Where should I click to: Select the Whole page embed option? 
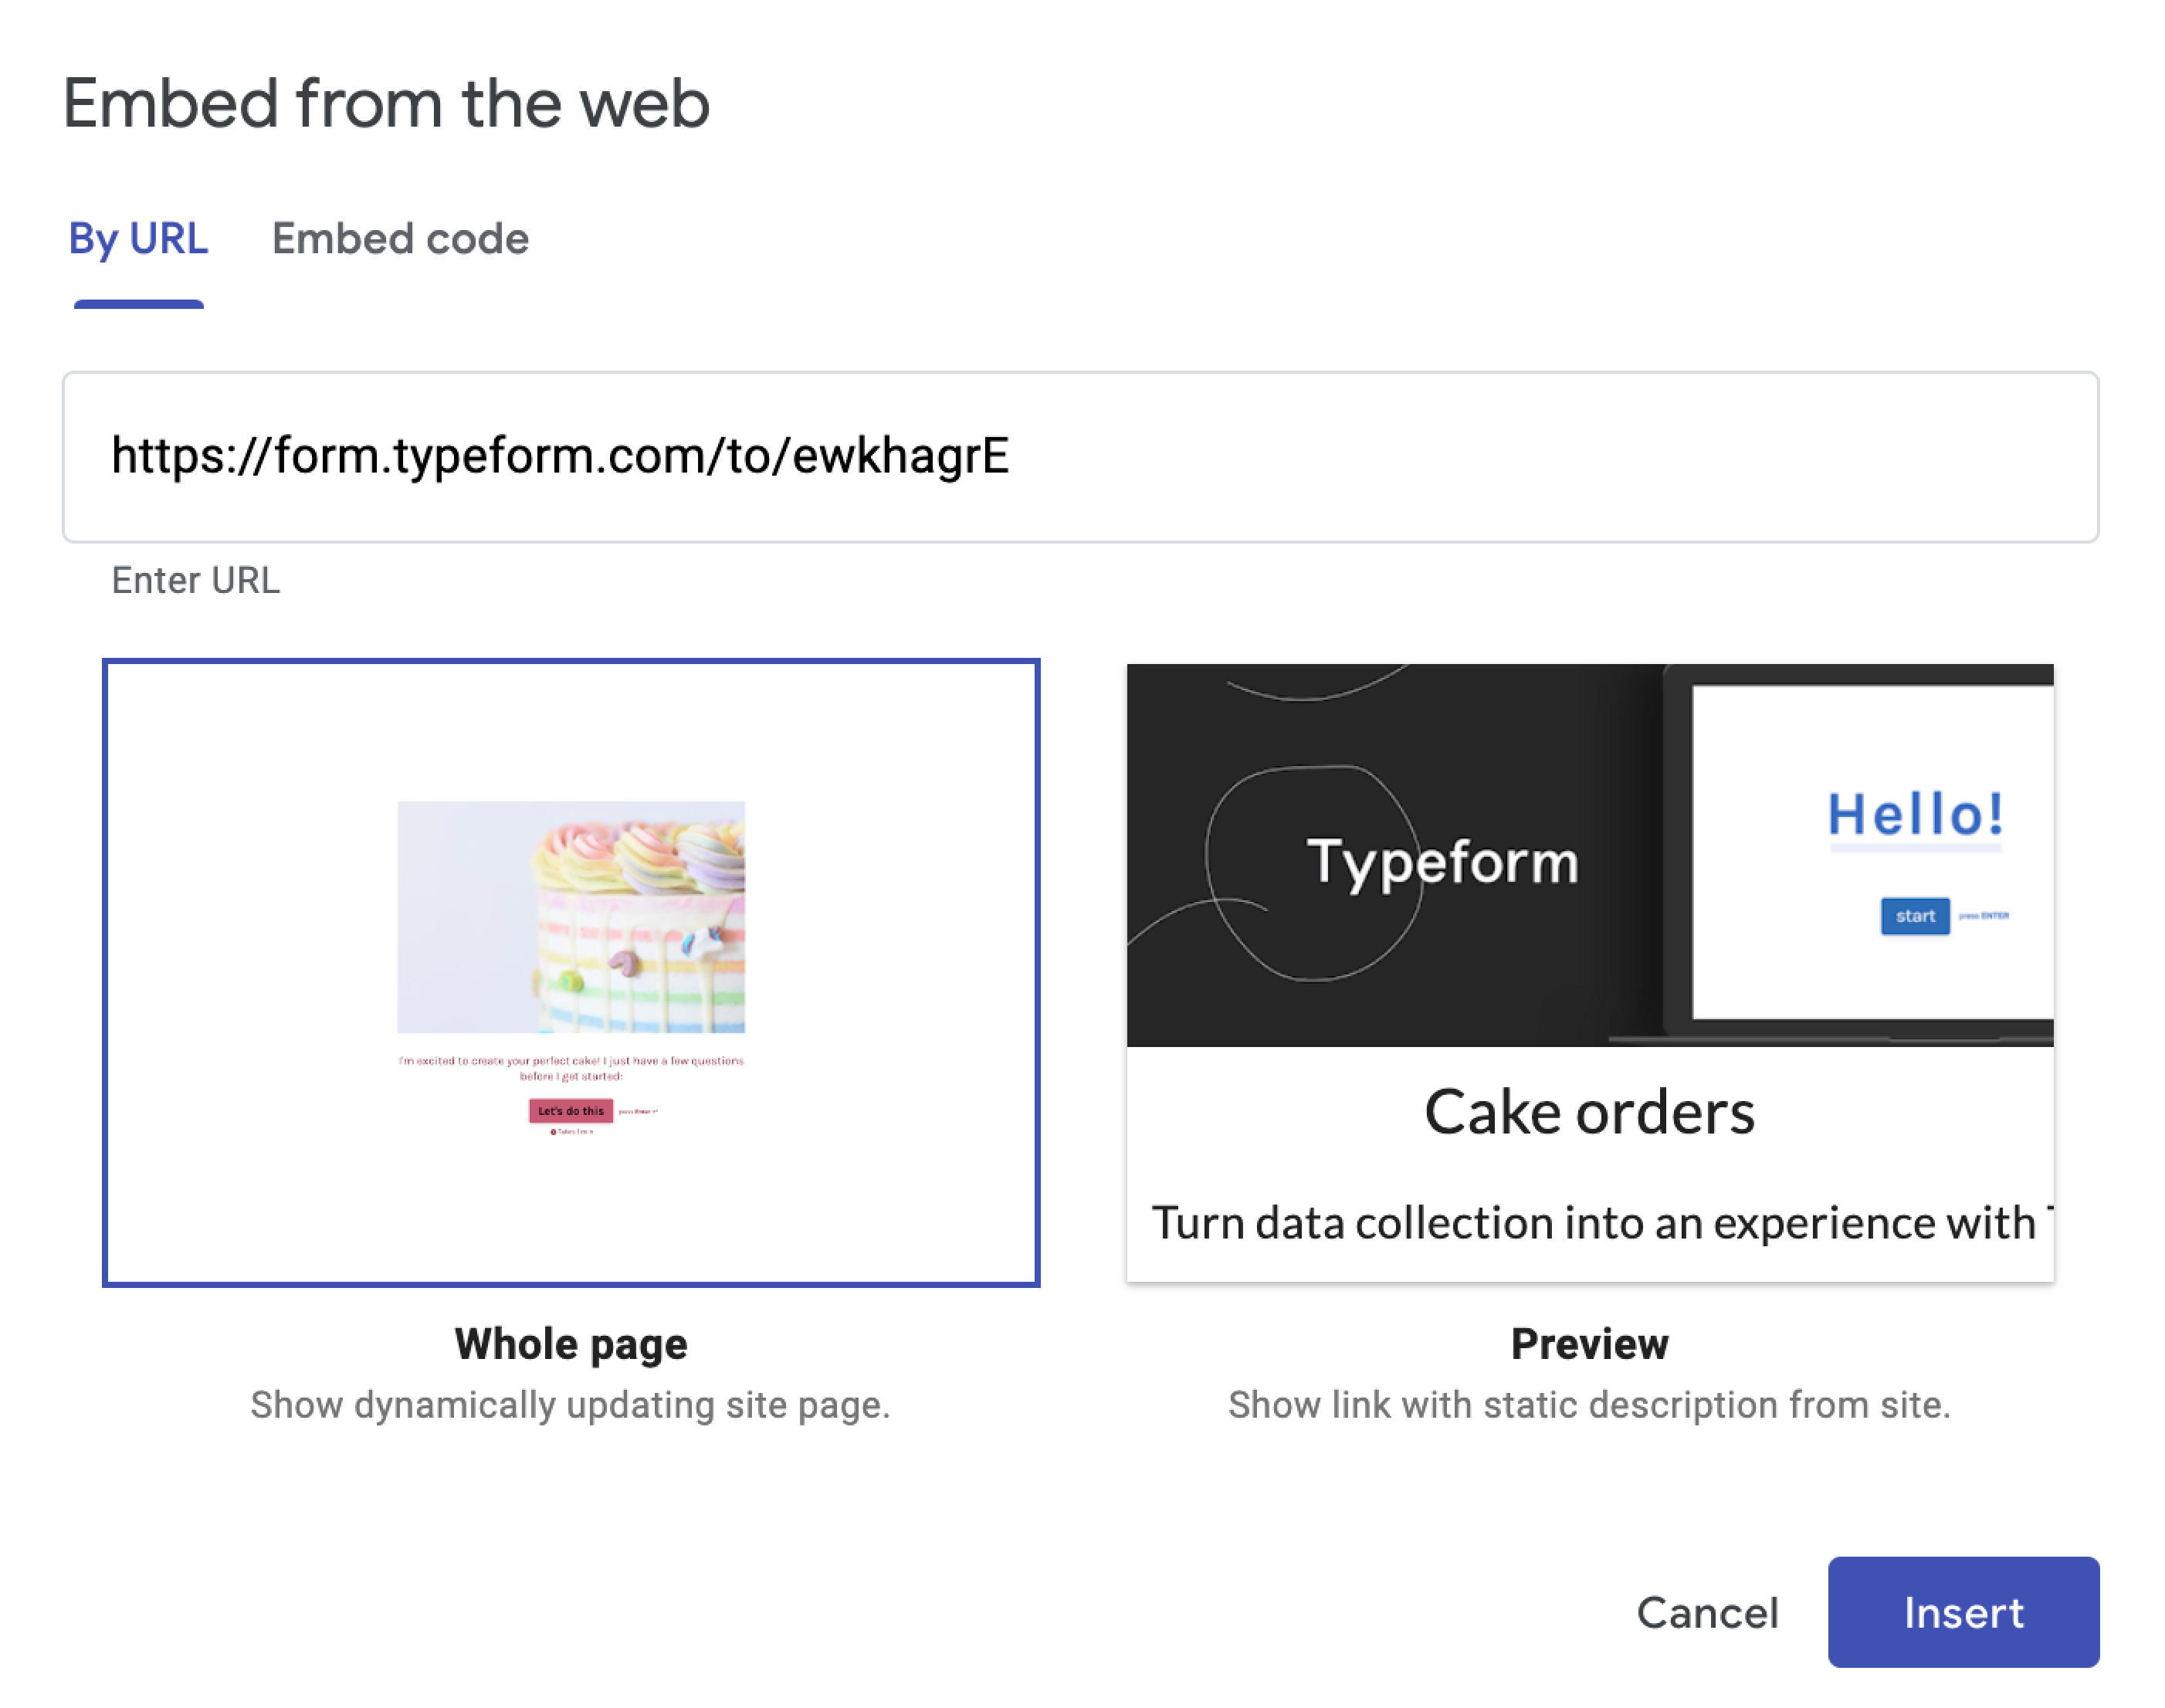pyautogui.click(x=571, y=972)
